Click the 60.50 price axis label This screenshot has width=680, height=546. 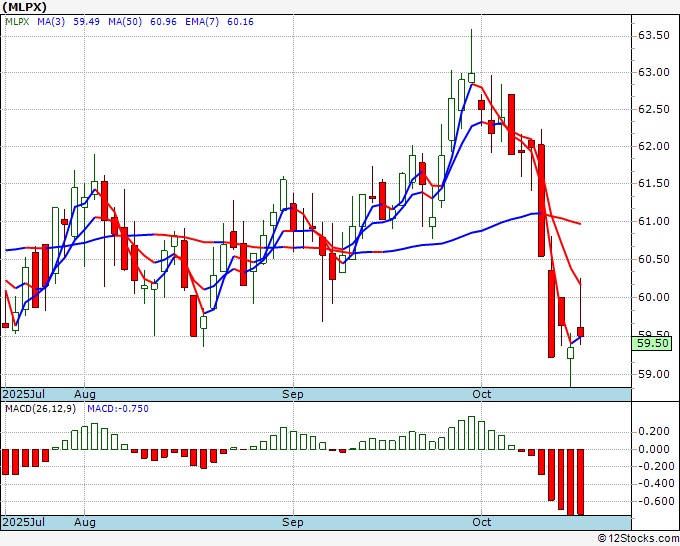click(x=654, y=259)
